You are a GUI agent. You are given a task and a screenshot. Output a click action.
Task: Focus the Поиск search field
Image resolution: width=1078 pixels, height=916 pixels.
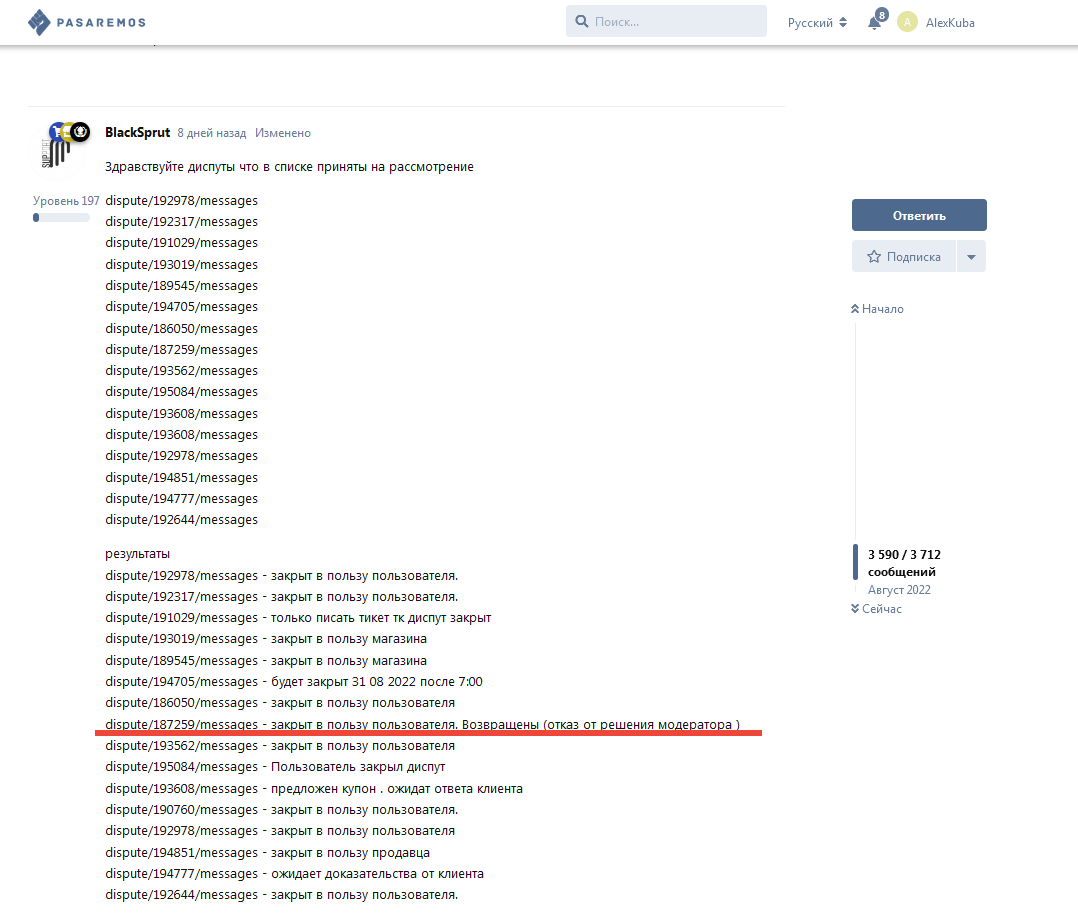click(x=666, y=21)
